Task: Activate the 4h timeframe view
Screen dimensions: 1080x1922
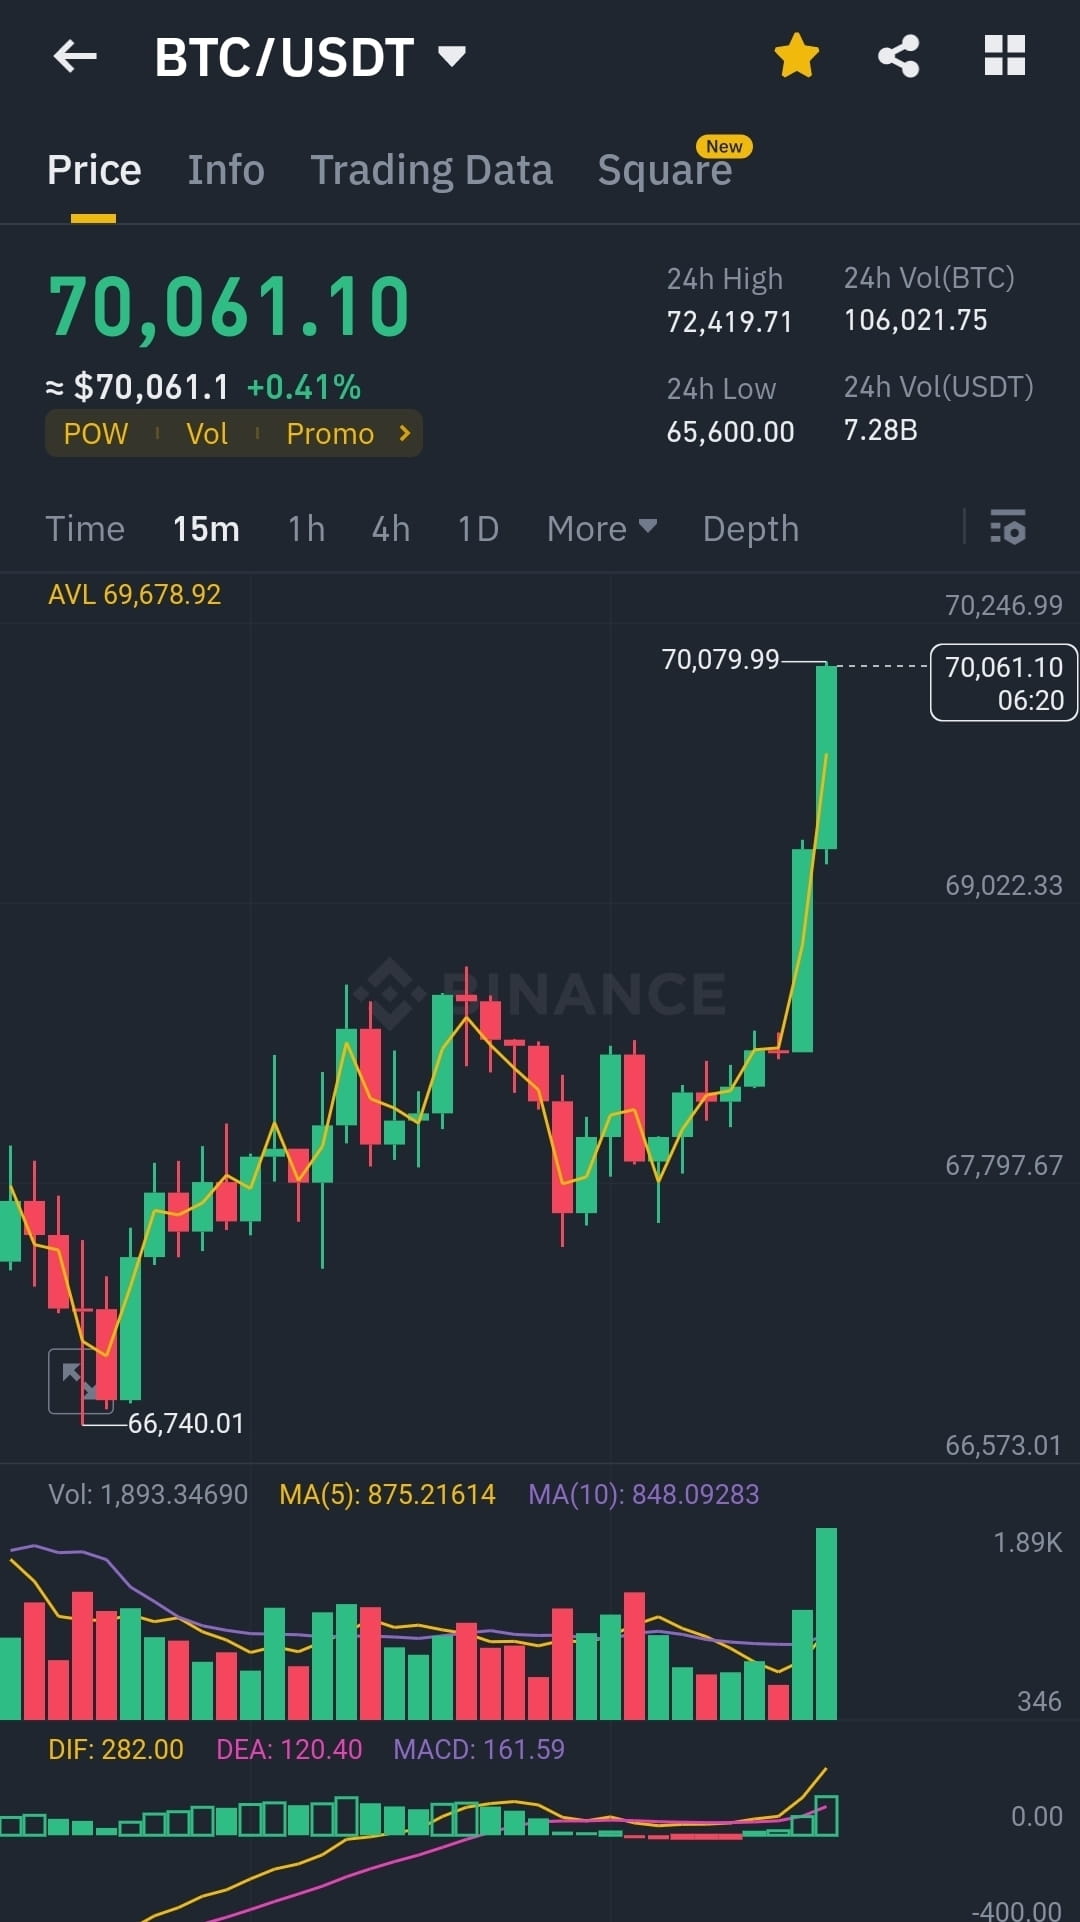Action: (x=390, y=529)
